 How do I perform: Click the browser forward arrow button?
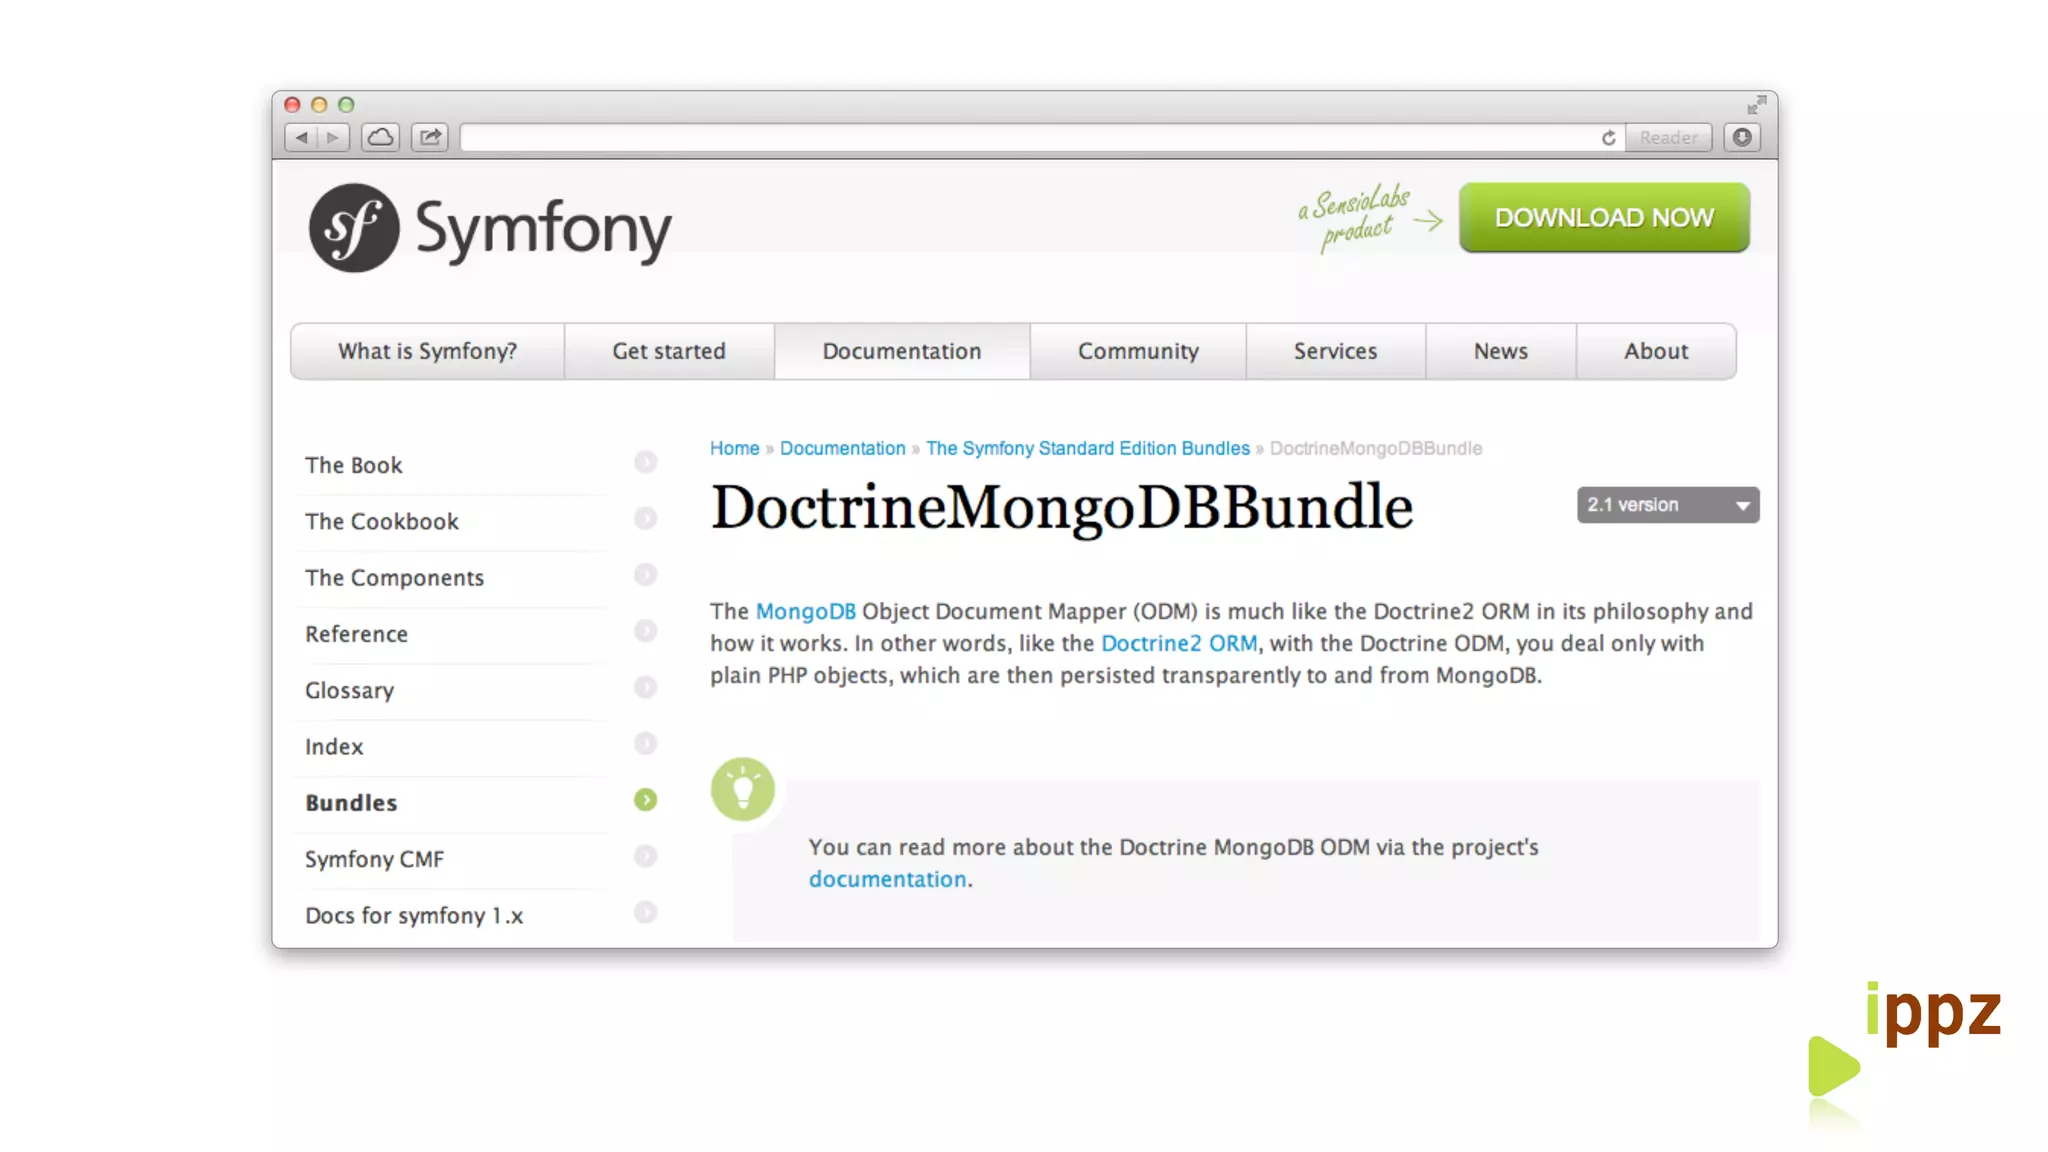[333, 137]
